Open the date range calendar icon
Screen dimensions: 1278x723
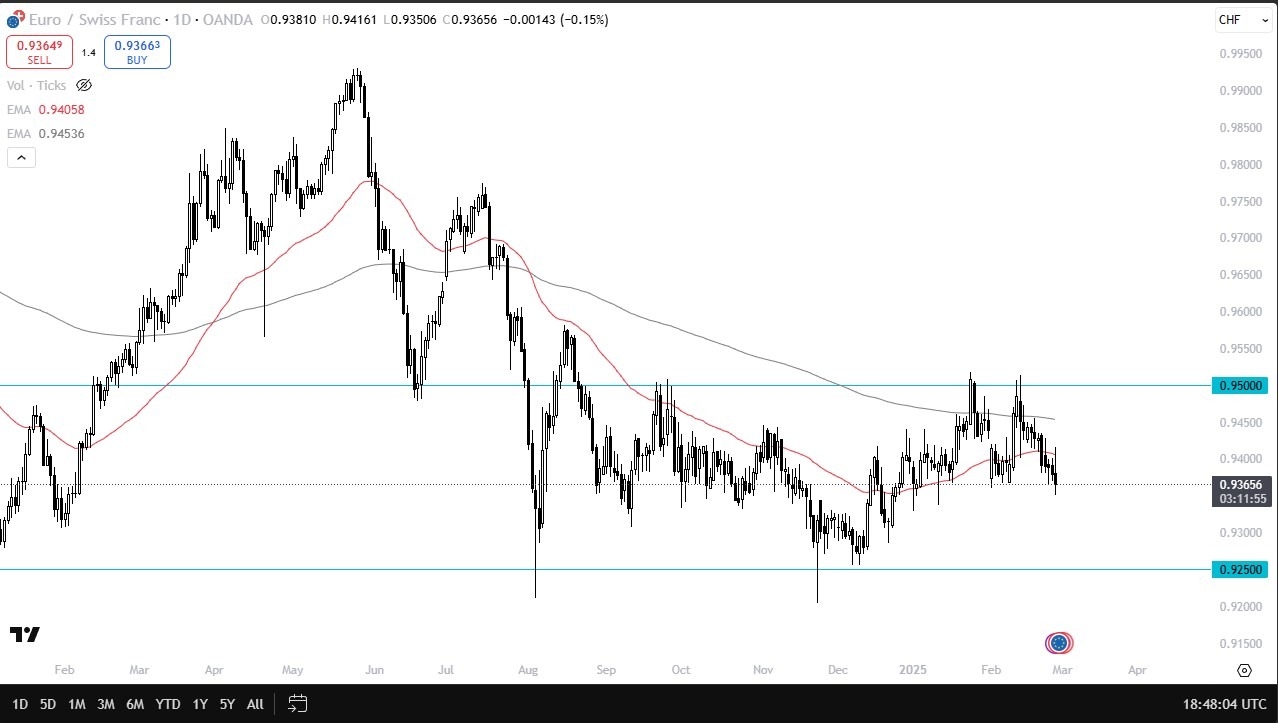tap(297, 703)
